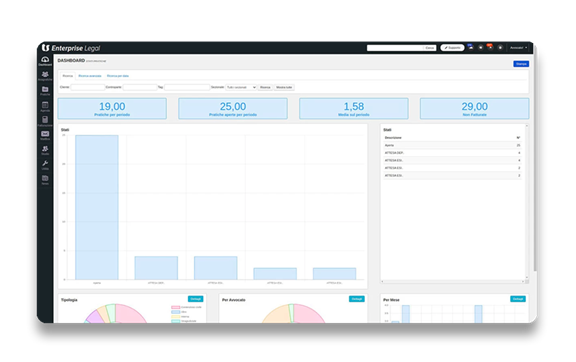Click the blue Stampa button
The height and width of the screenshot is (362, 576).
click(521, 64)
